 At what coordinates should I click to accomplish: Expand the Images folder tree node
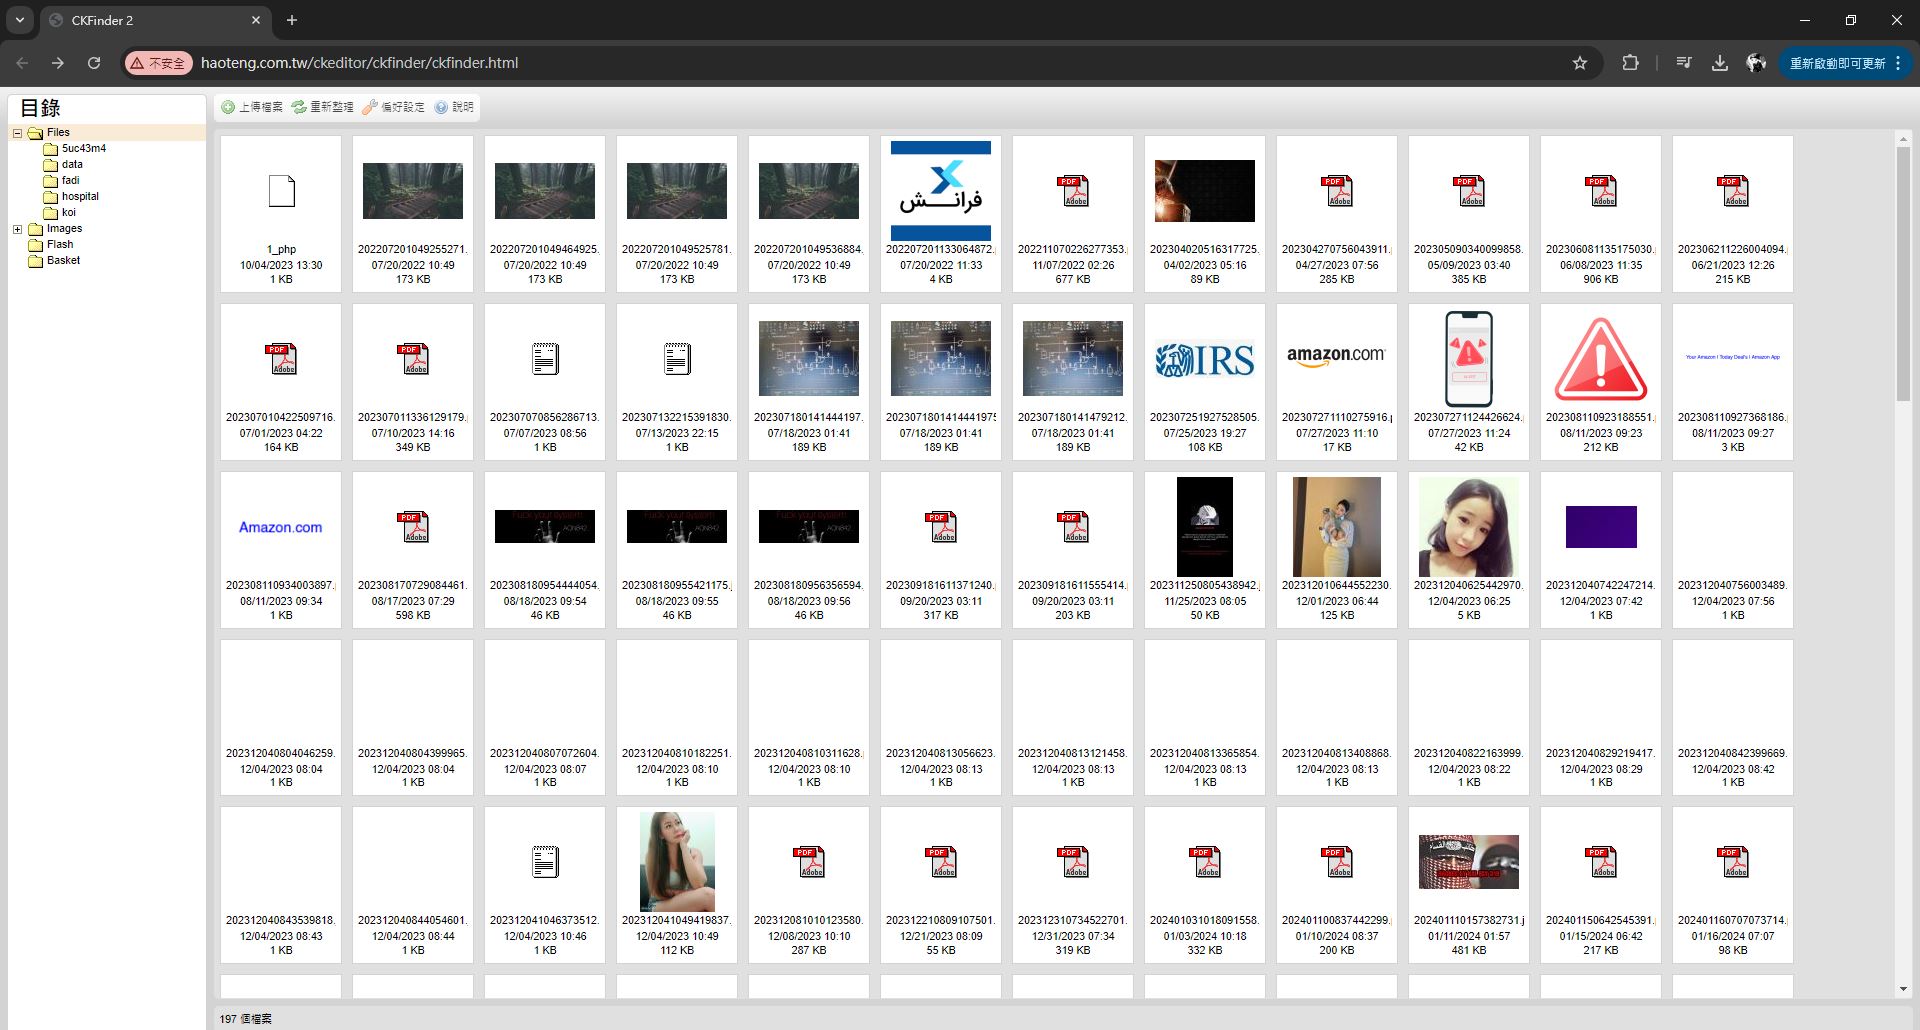17,229
